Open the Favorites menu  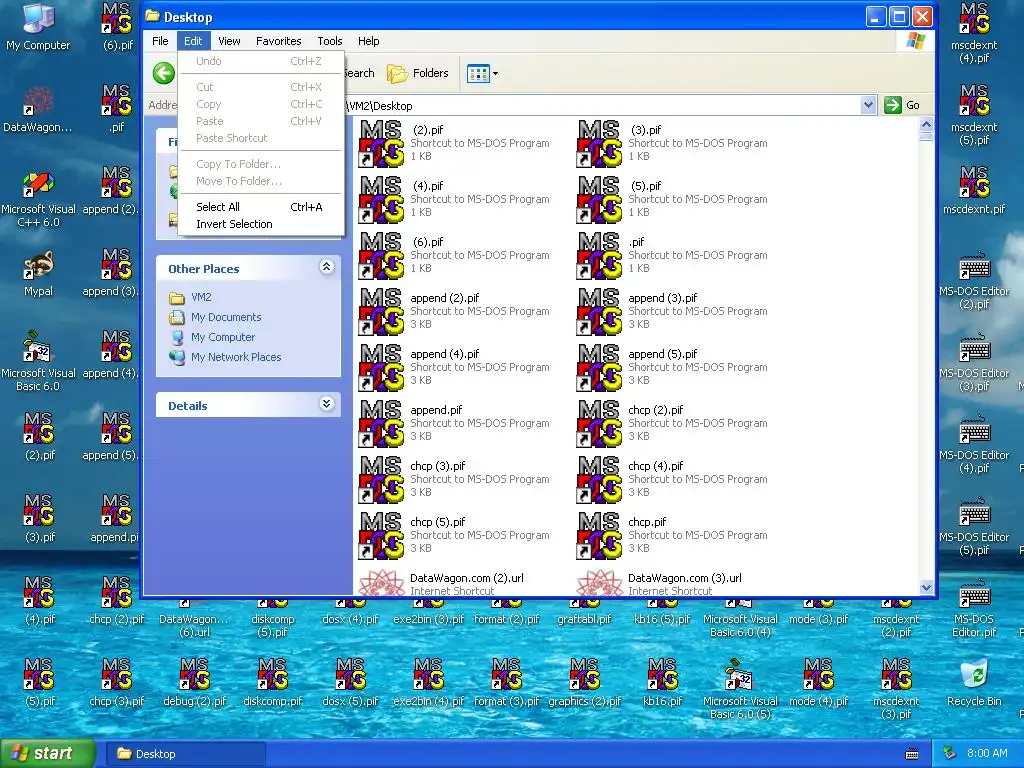click(x=278, y=41)
